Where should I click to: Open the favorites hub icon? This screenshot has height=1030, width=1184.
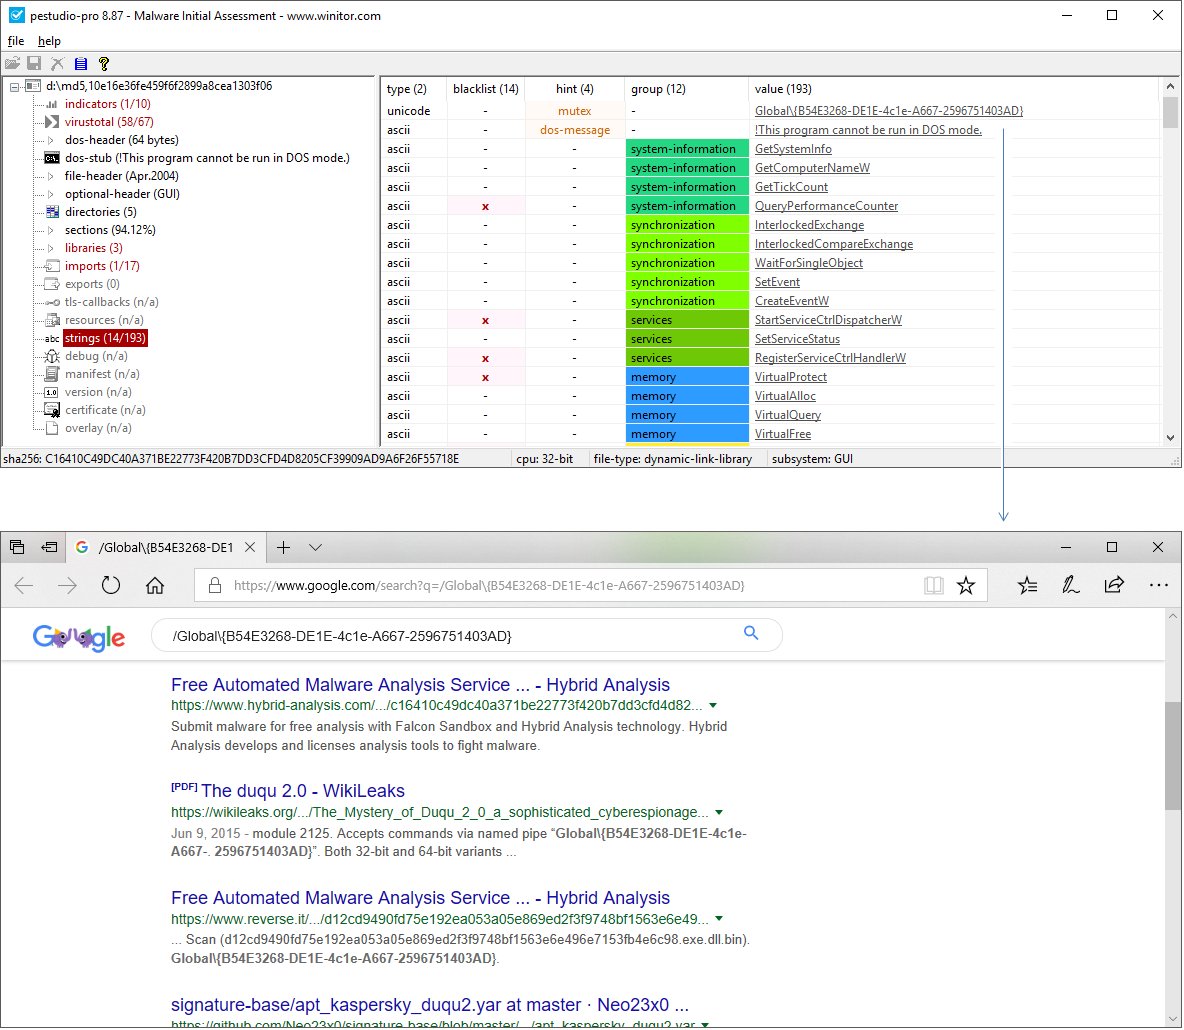coord(1027,586)
